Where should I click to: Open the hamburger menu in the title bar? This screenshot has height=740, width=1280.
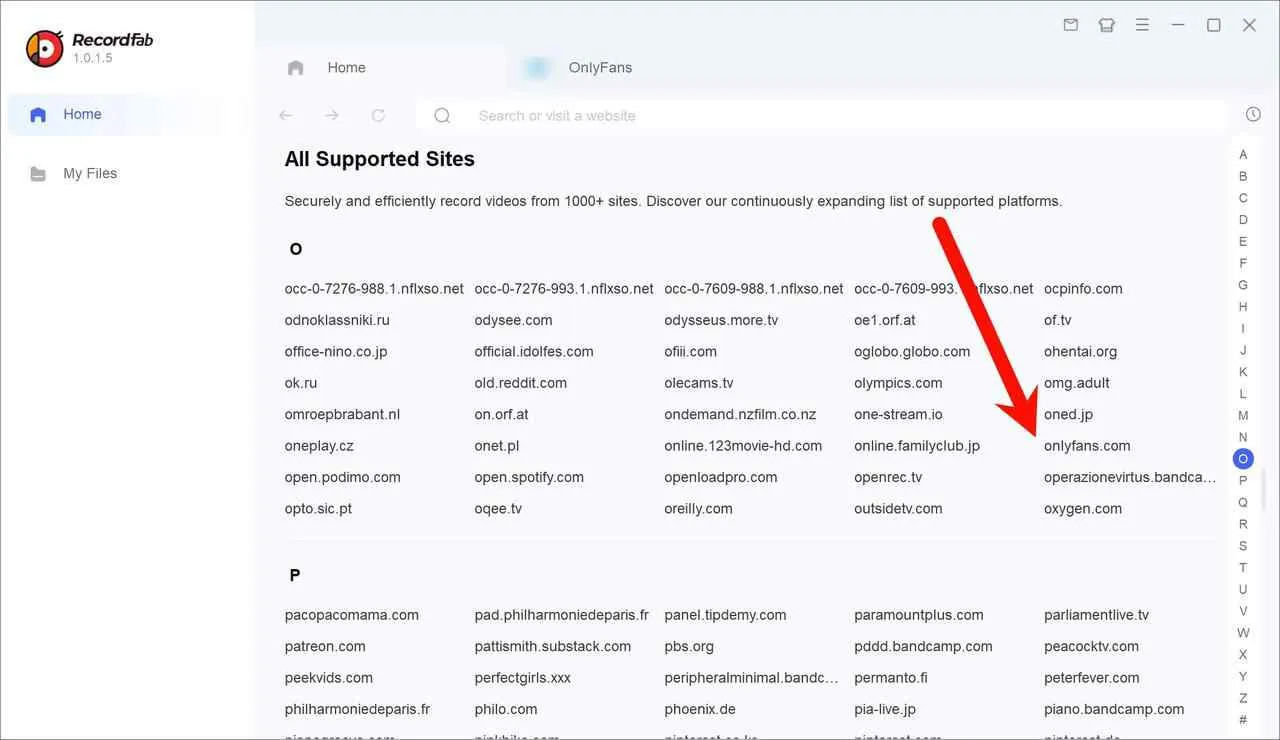[x=1142, y=24]
